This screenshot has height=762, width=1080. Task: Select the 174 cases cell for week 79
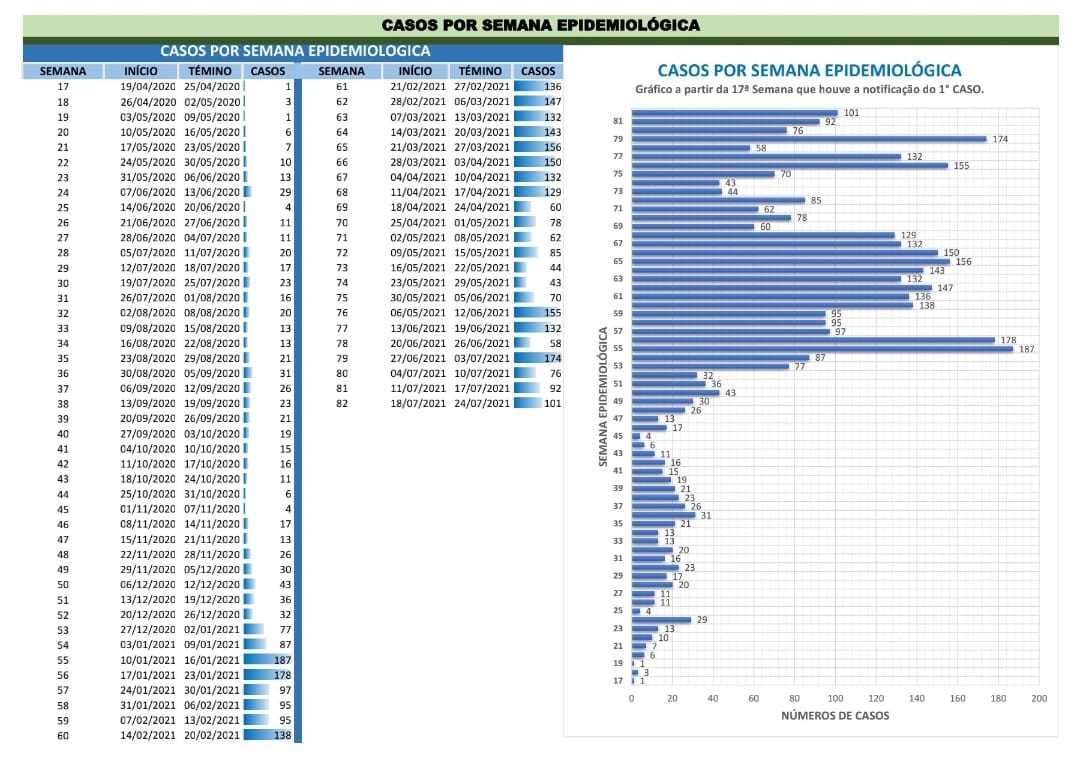(538, 357)
